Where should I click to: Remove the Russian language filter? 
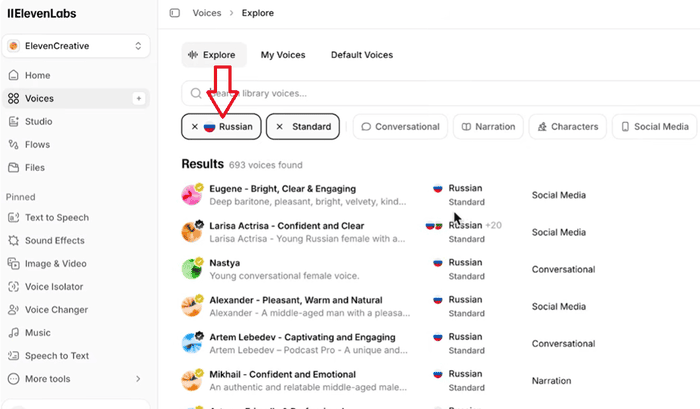(195, 127)
